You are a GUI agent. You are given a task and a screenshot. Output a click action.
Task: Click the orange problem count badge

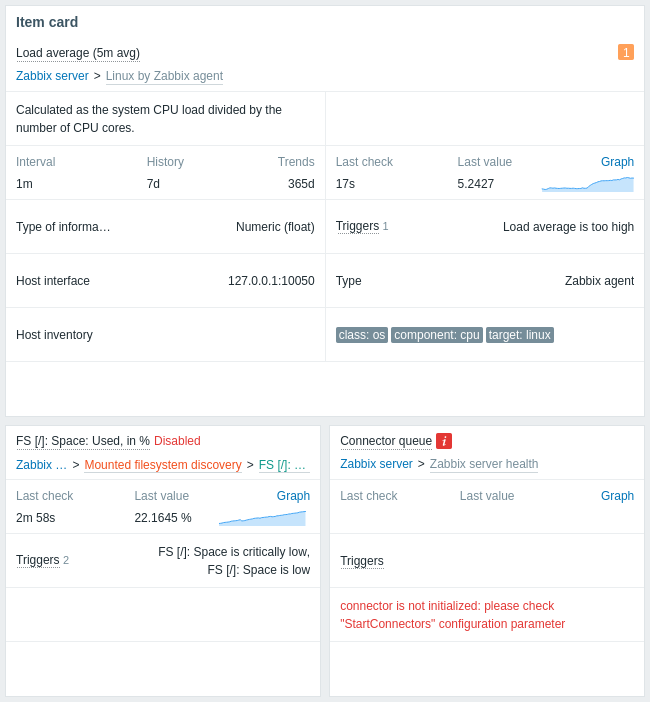click(x=626, y=52)
